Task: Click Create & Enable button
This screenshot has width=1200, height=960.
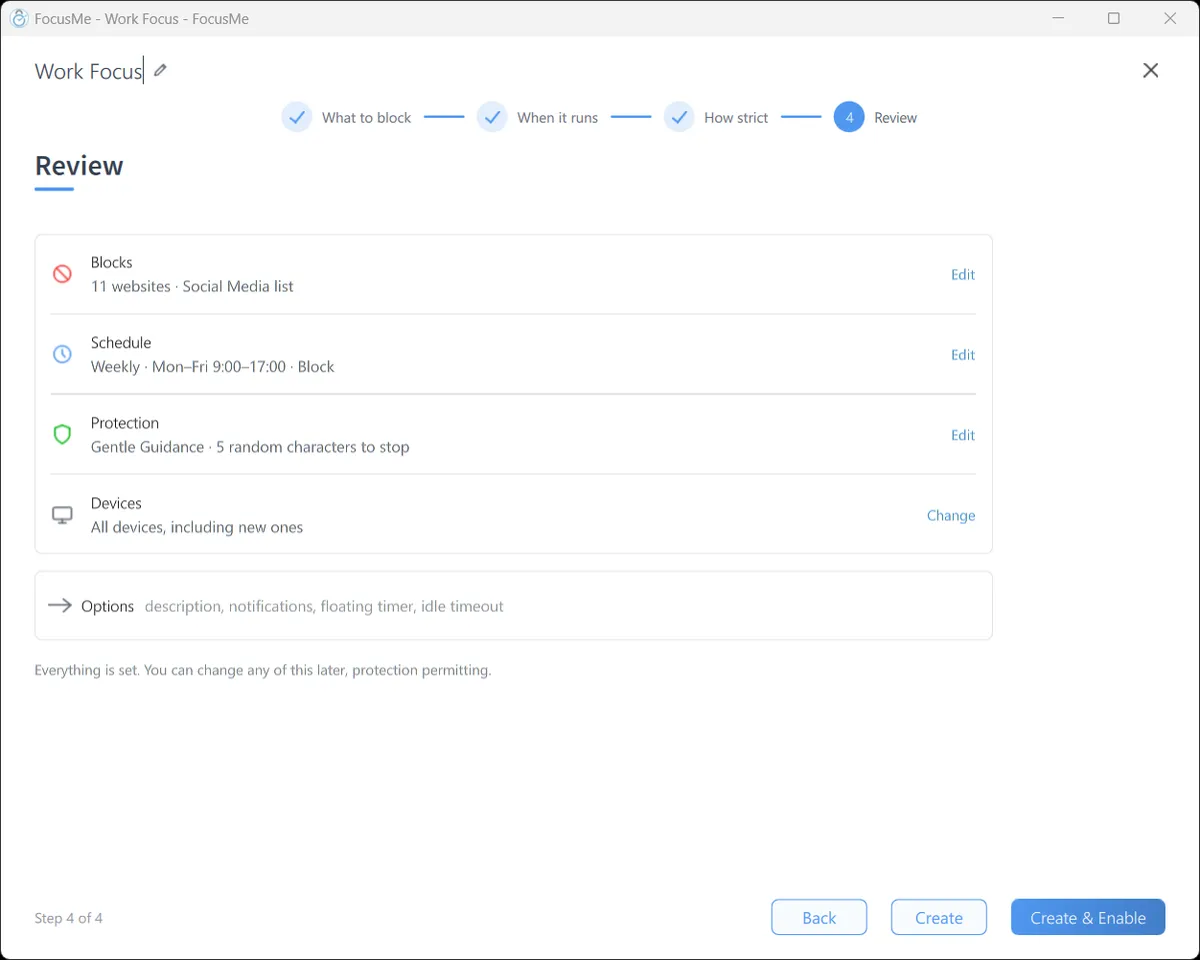Action: point(1088,917)
